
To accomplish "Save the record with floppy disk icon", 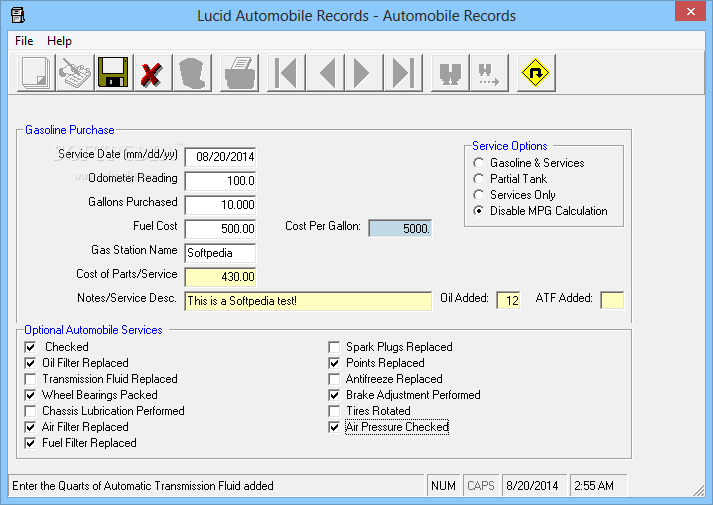I will pyautogui.click(x=114, y=73).
